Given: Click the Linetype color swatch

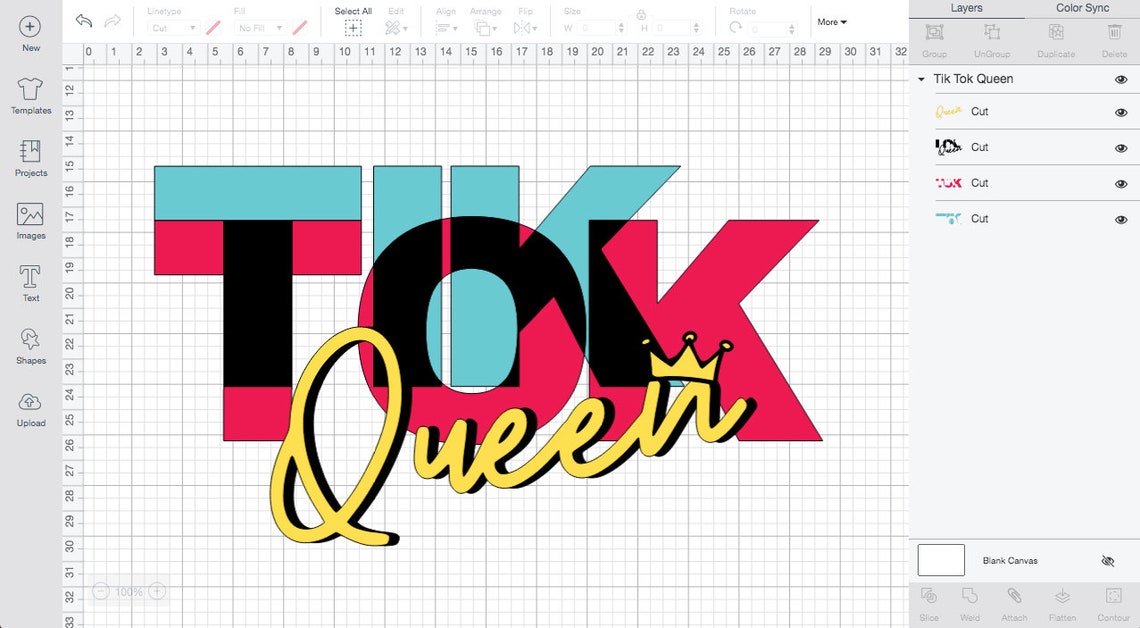Looking at the screenshot, I should tap(213, 28).
